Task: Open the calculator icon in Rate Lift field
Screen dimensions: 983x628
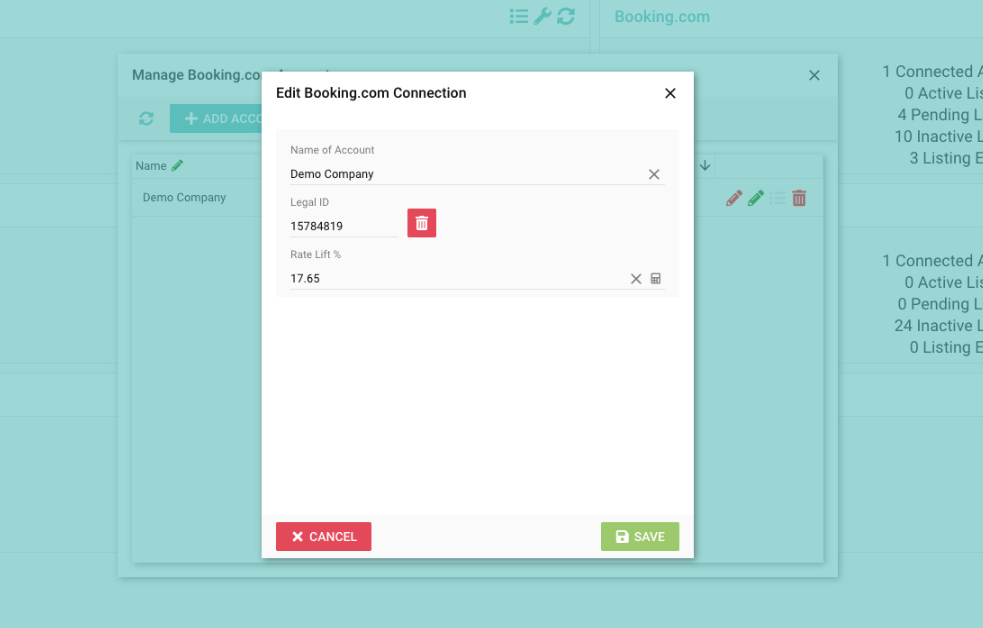Action: (656, 279)
